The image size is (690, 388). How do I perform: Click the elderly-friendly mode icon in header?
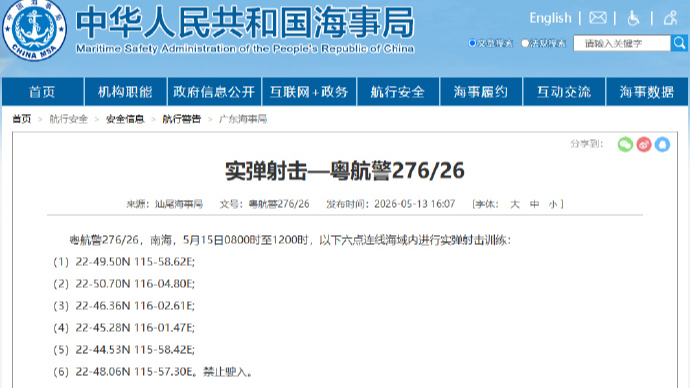tap(671, 18)
